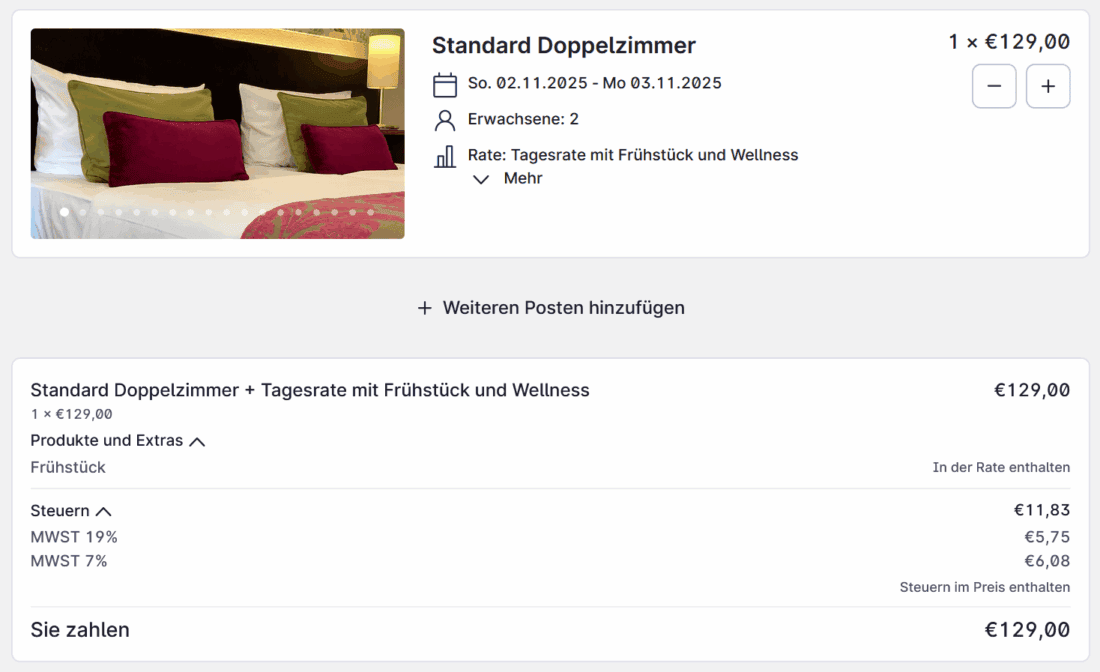The width and height of the screenshot is (1100, 672).
Task: Click the calendar icon beside the stay dates
Action: (445, 84)
